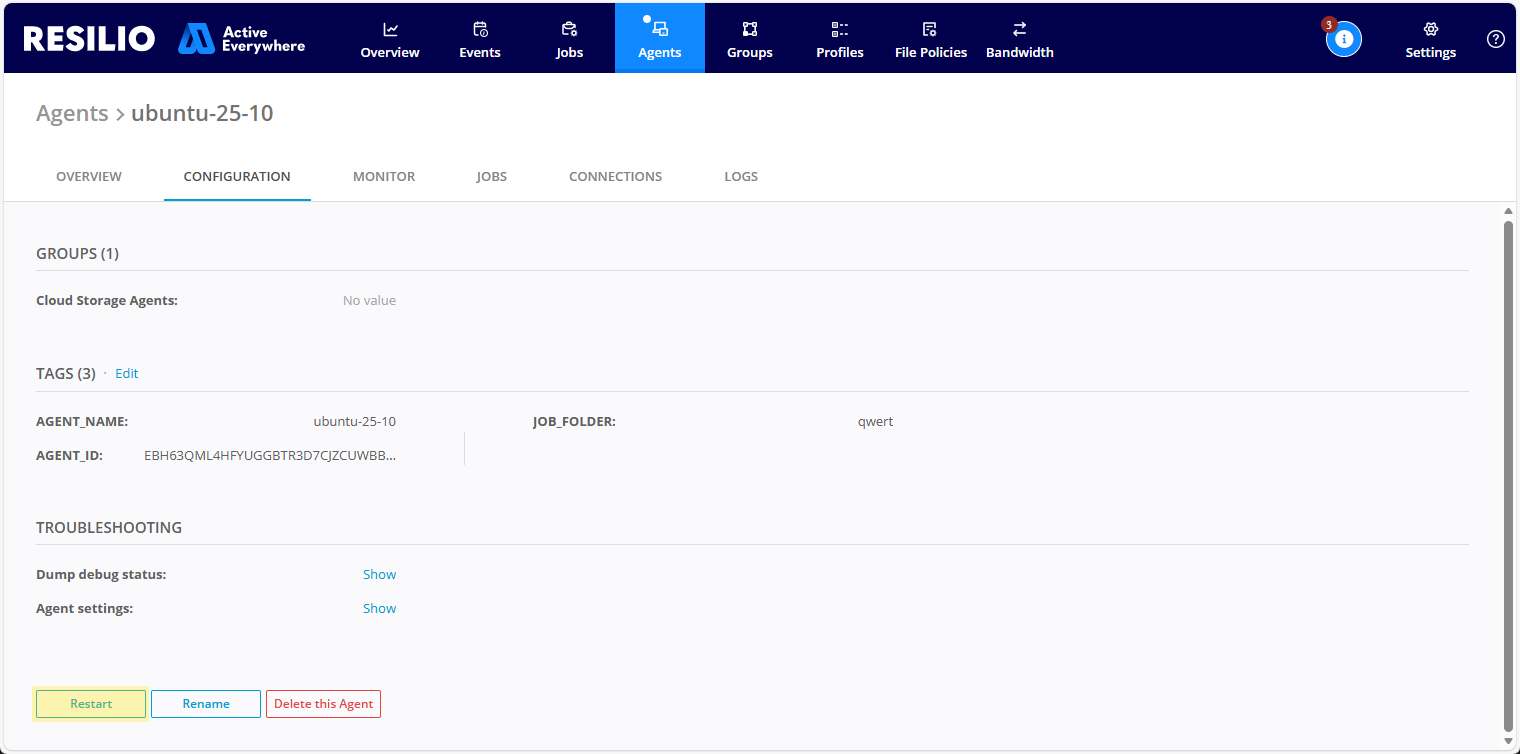Click the help question mark icon
Screen dimensions: 1520x754
tap(1495, 39)
